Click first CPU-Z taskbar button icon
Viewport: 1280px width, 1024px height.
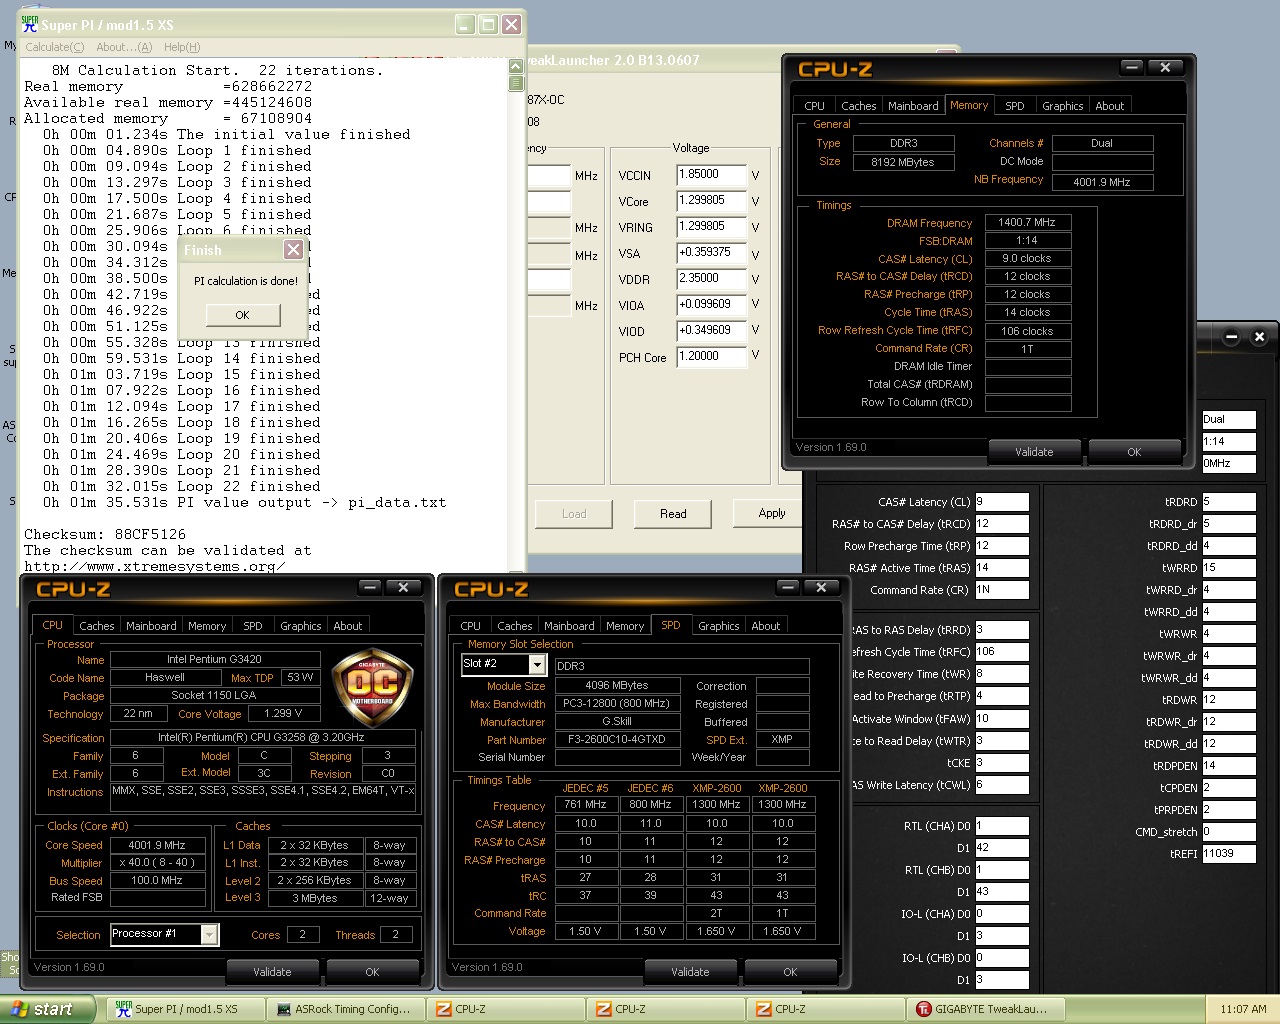tap(444, 1009)
